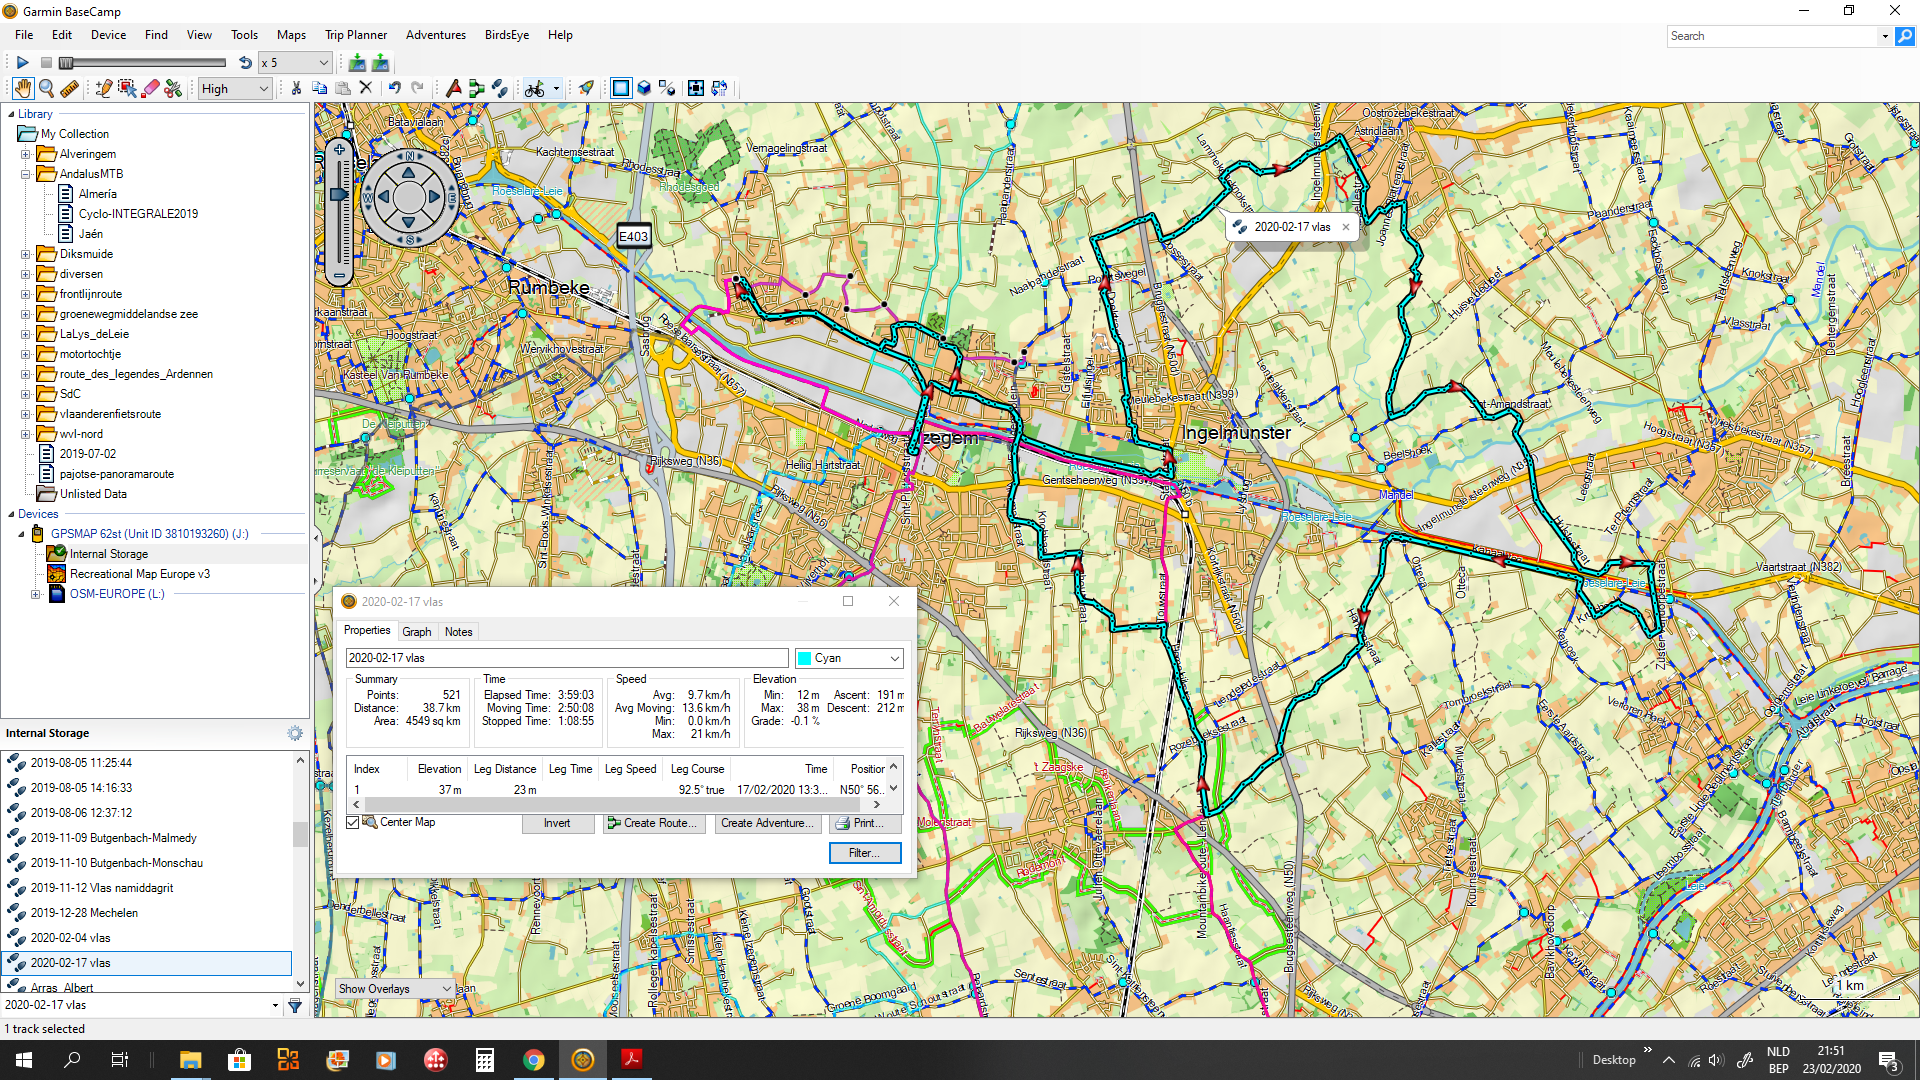
Task: Open Internal Storage gear options
Action: coord(295,733)
